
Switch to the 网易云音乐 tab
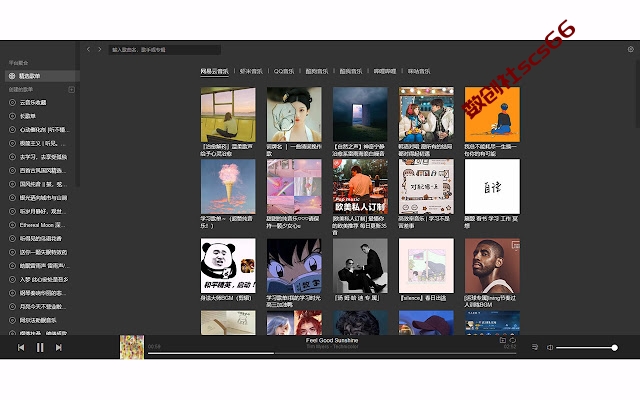214,71
